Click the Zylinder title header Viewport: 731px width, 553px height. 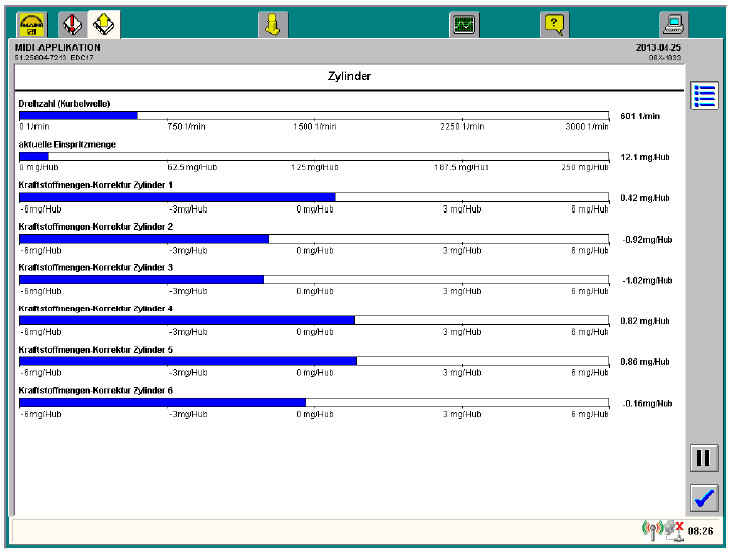[350, 76]
